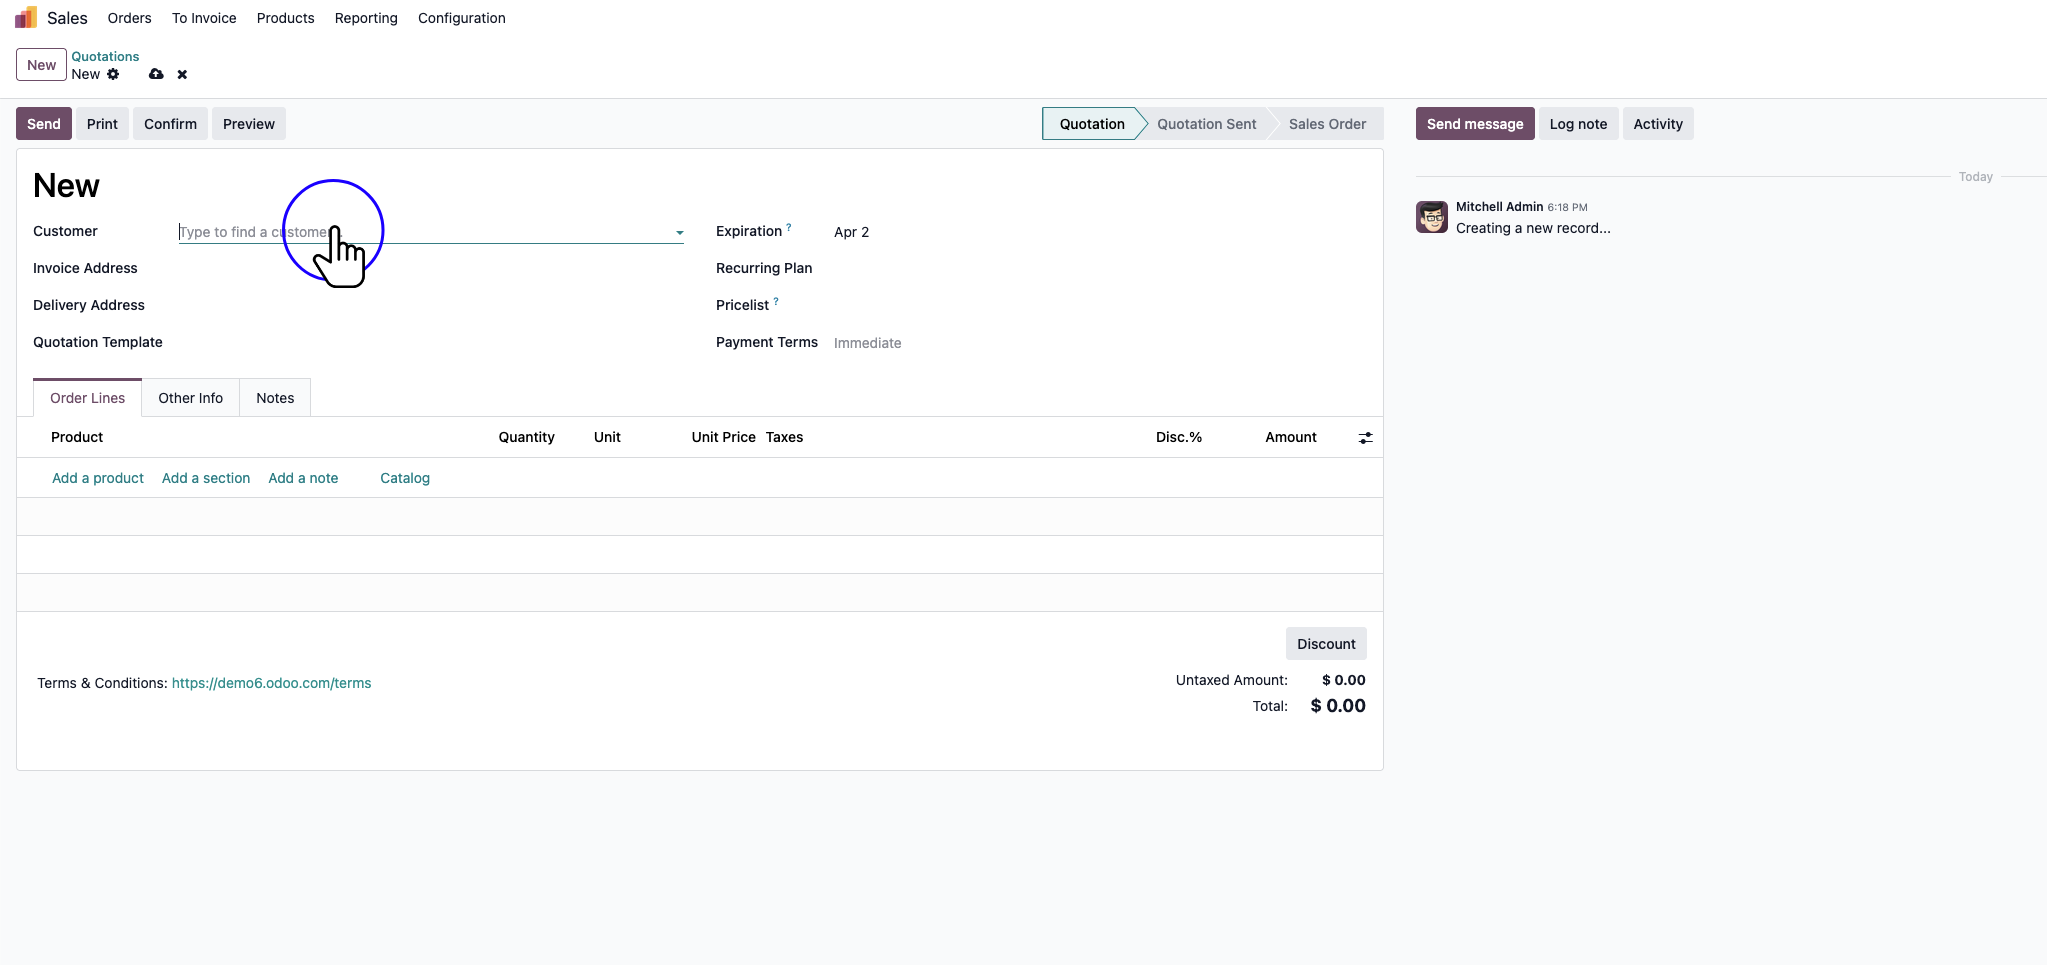Open the Immediate payment terms selector
This screenshot has height=965, width=2047.
pos(867,342)
